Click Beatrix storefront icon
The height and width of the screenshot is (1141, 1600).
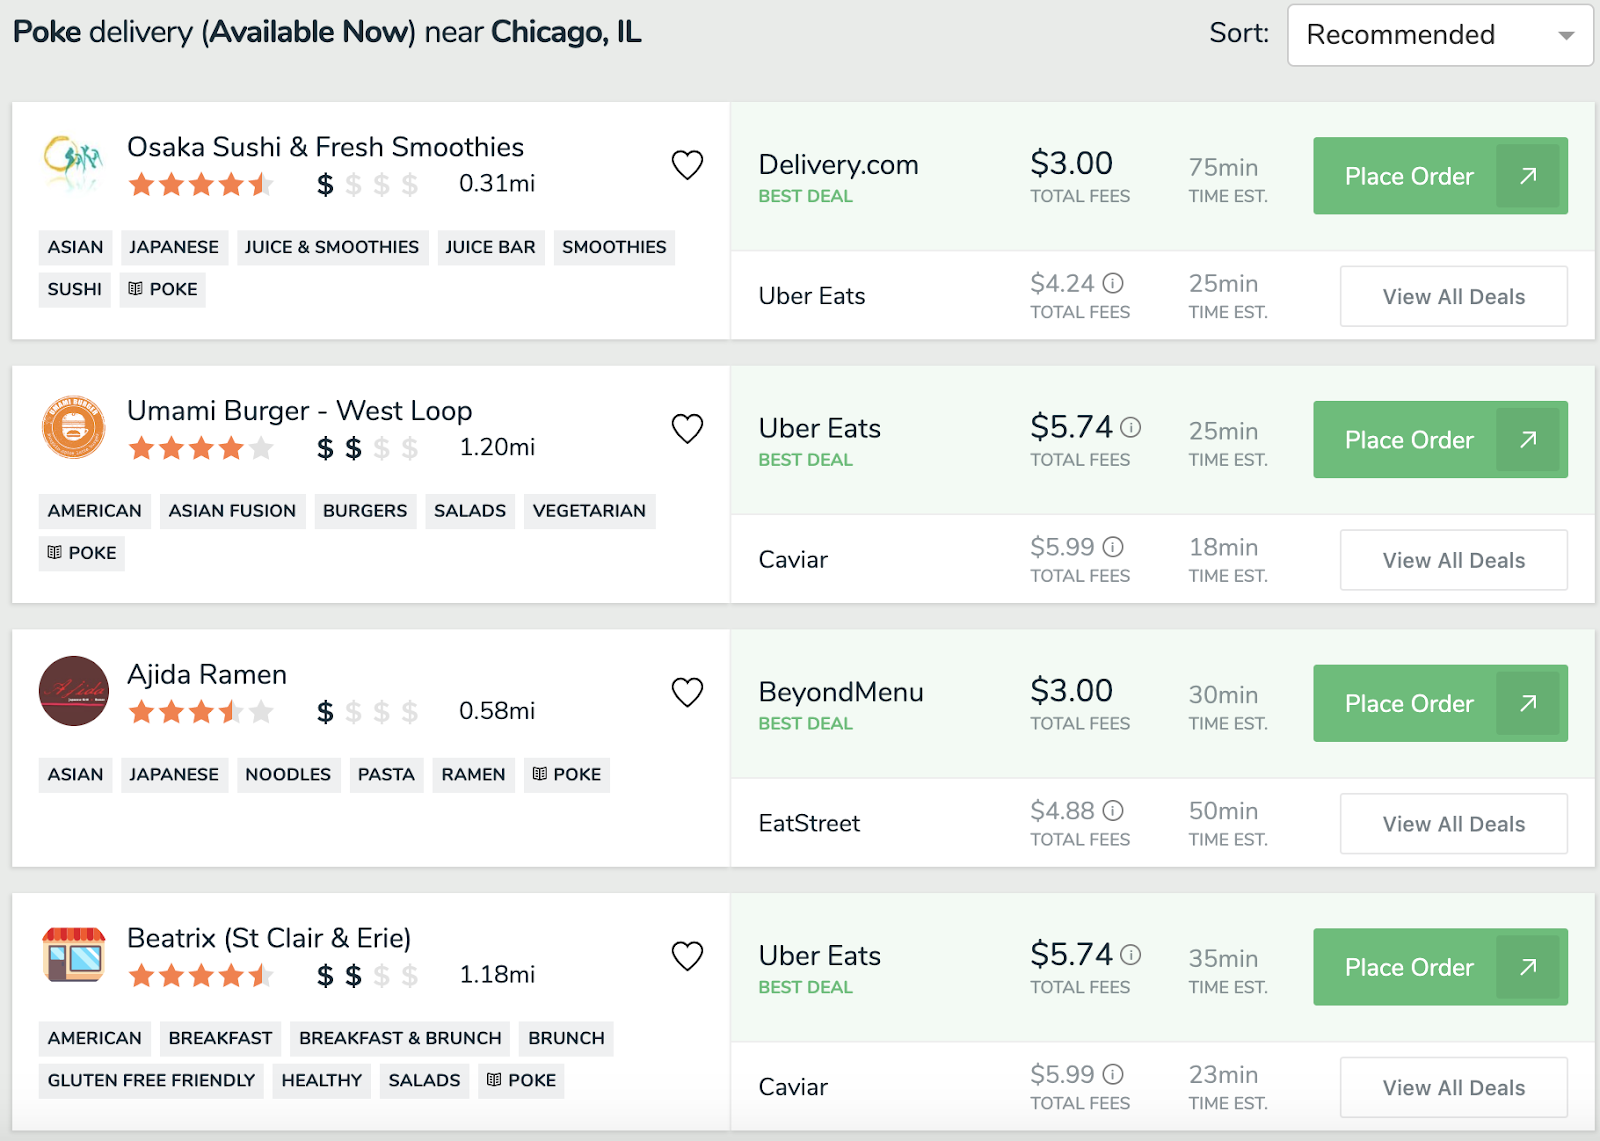tap(73, 954)
